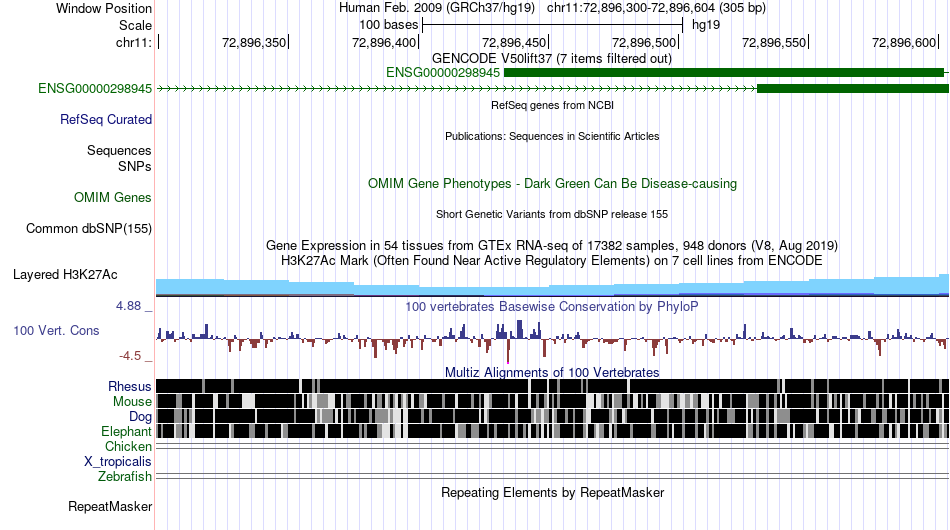
Task: Click the 72,896,450 ruler position
Action: pyautogui.click(x=514, y=42)
